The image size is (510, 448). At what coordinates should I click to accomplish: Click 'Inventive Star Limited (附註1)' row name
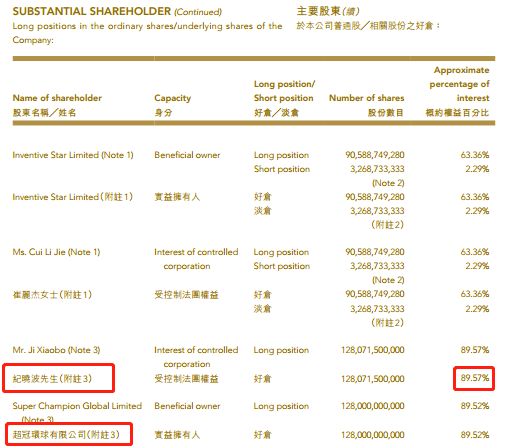(73, 197)
